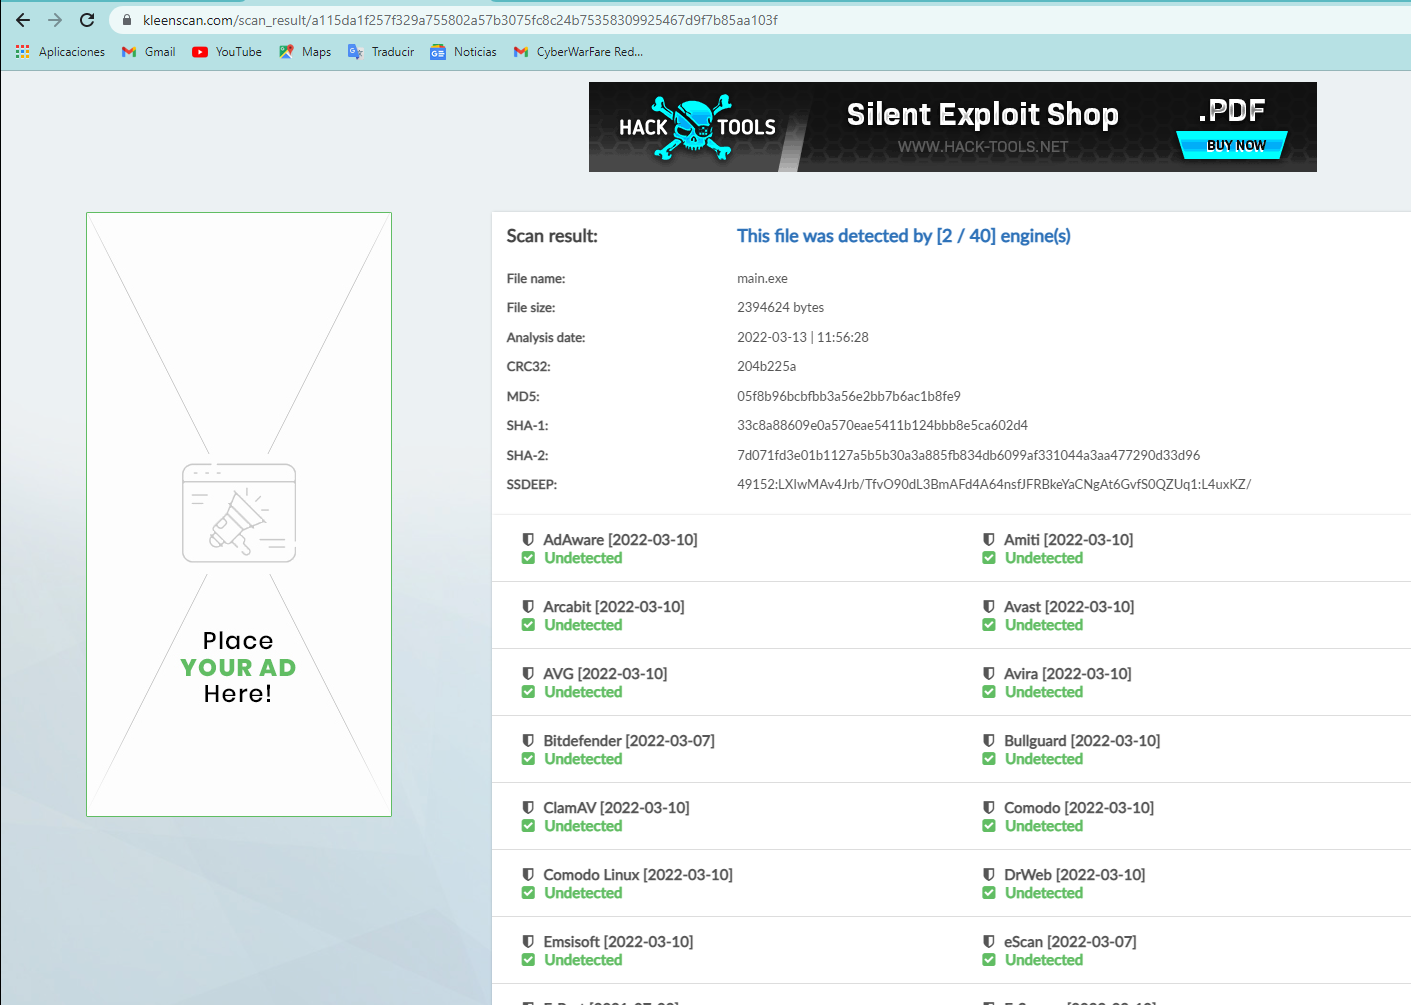Select the file size 2394624 bytes
Image resolution: width=1411 pixels, height=1005 pixels.
781,308
